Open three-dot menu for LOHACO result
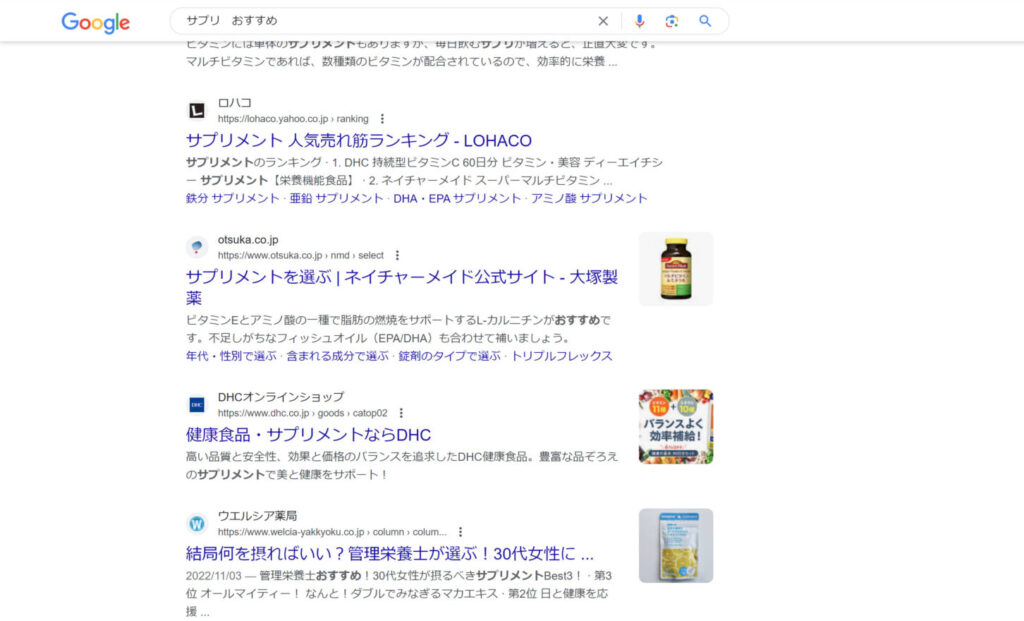 pyautogui.click(x=382, y=119)
